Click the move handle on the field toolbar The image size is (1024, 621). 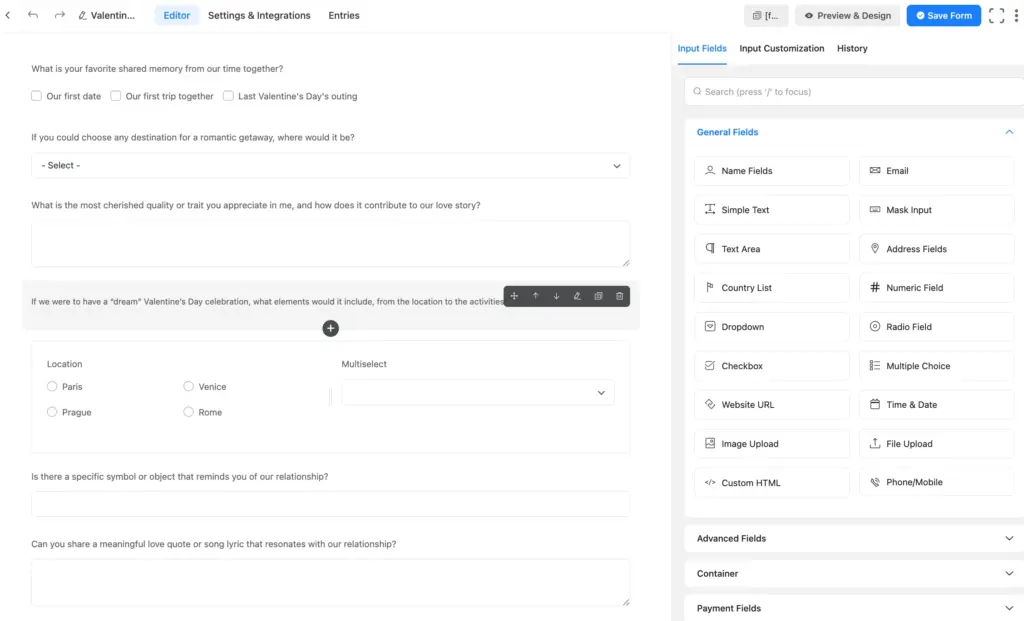514,296
